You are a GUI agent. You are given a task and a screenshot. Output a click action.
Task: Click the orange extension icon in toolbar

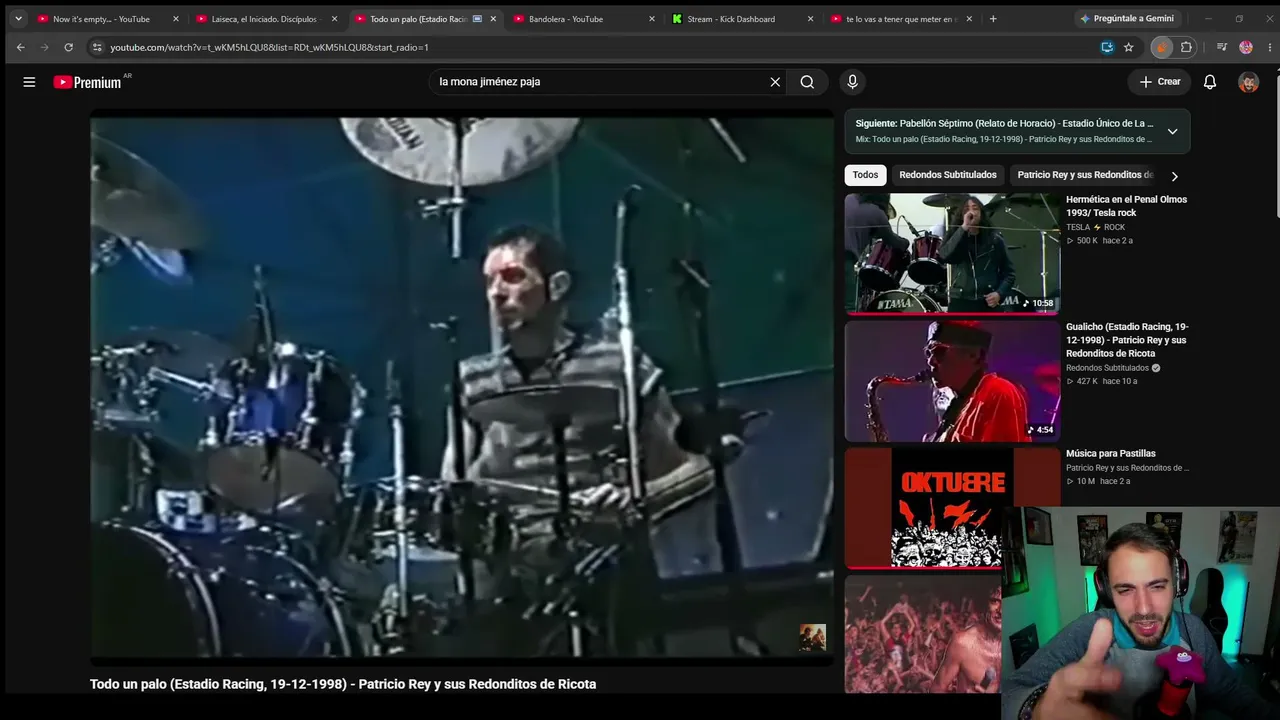[1161, 47]
